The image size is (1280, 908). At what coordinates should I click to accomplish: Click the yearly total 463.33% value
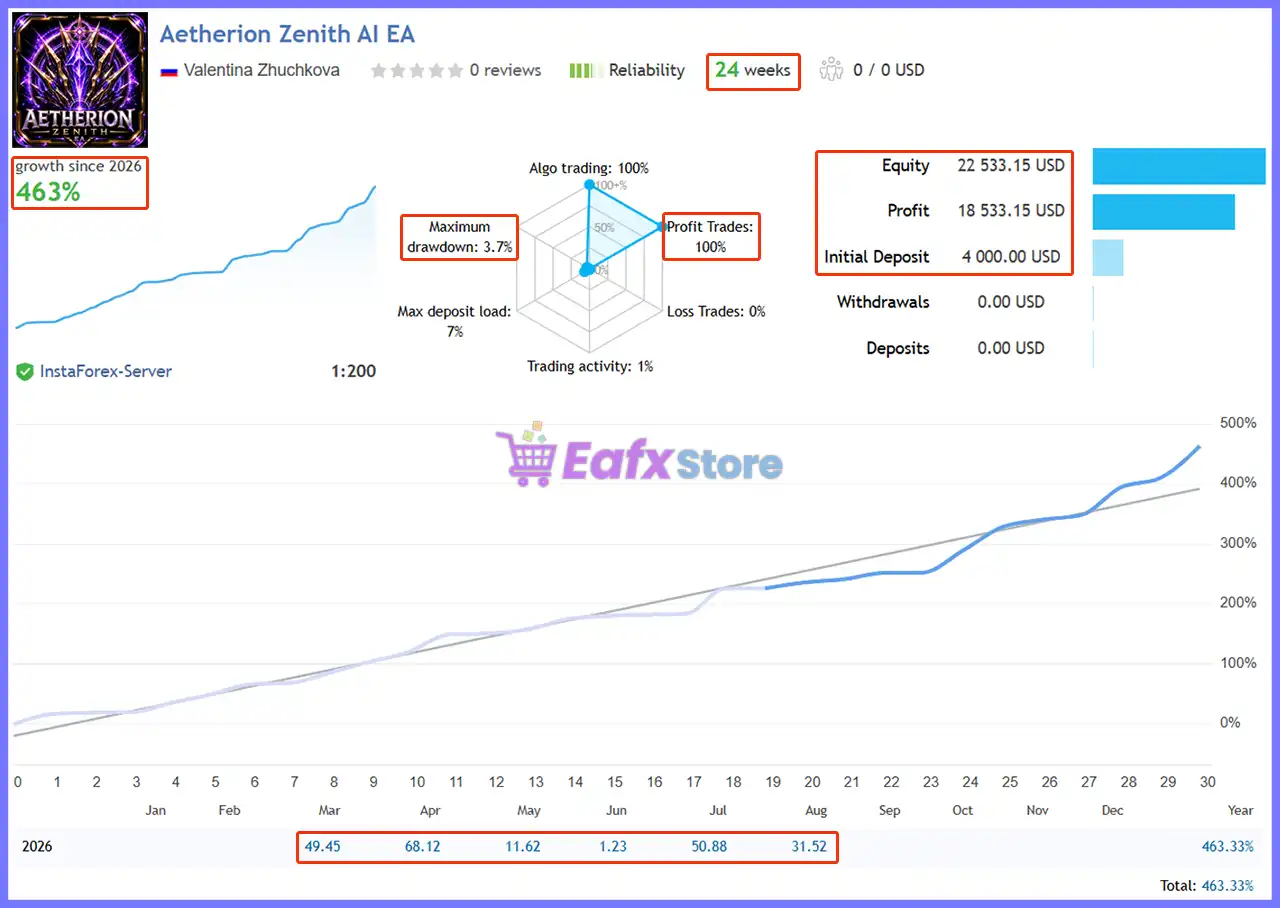click(x=1228, y=846)
